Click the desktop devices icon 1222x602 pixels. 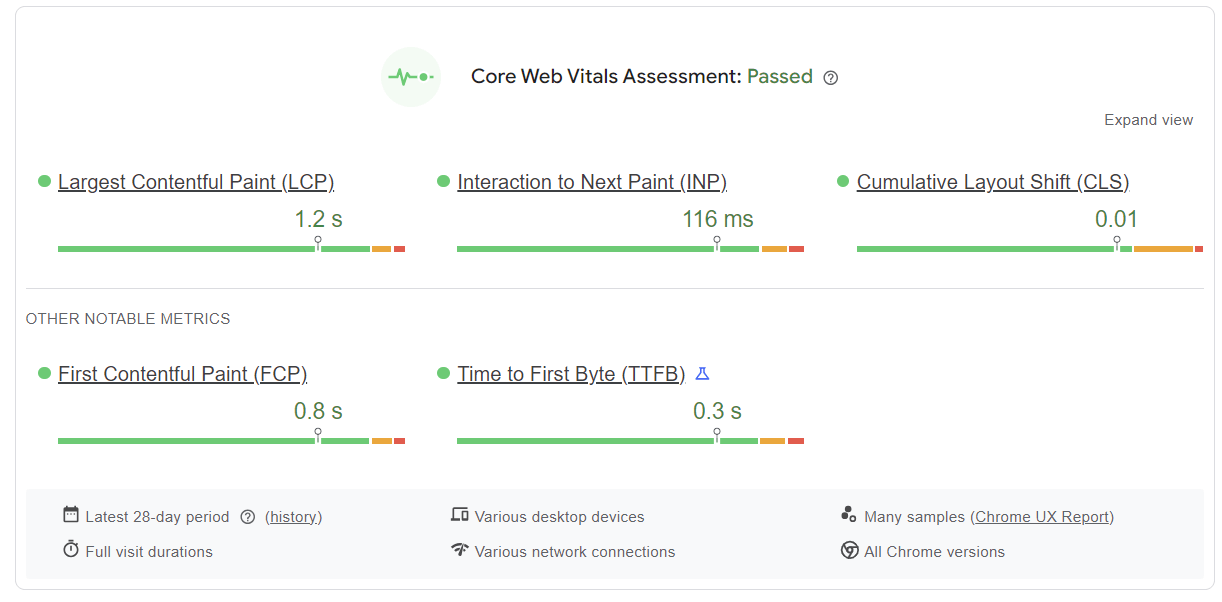pos(460,516)
